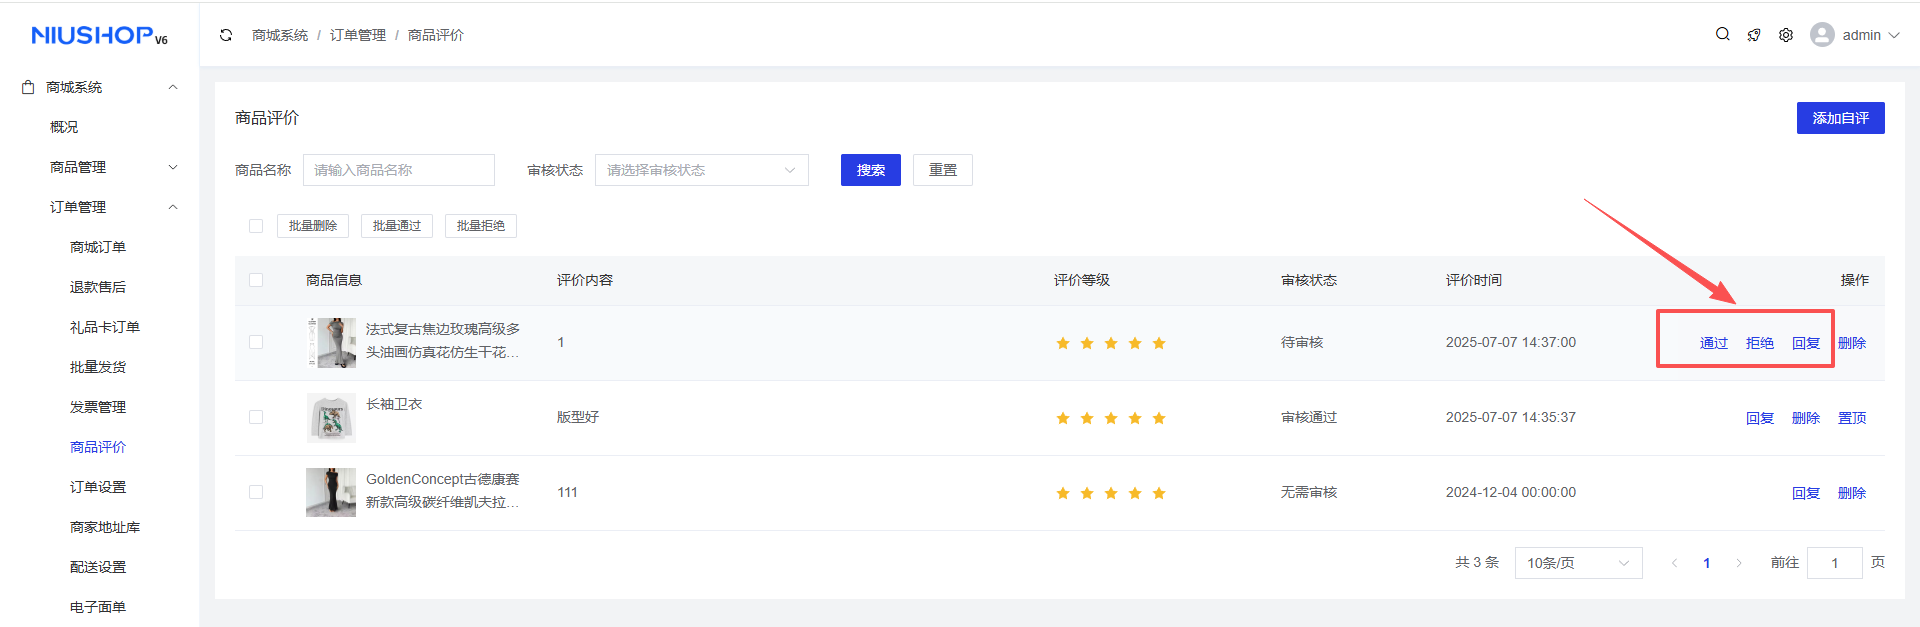Screen dimensions: 1920x627
Task: Open the search magnifier icon in header
Action: pos(1722,34)
